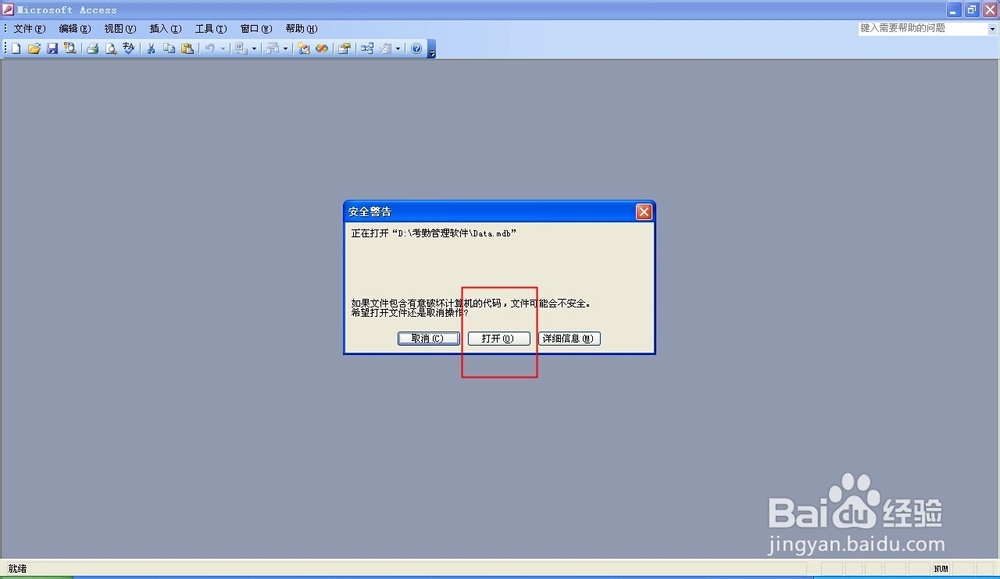Open the 工具(T) menu

[x=210, y=29]
